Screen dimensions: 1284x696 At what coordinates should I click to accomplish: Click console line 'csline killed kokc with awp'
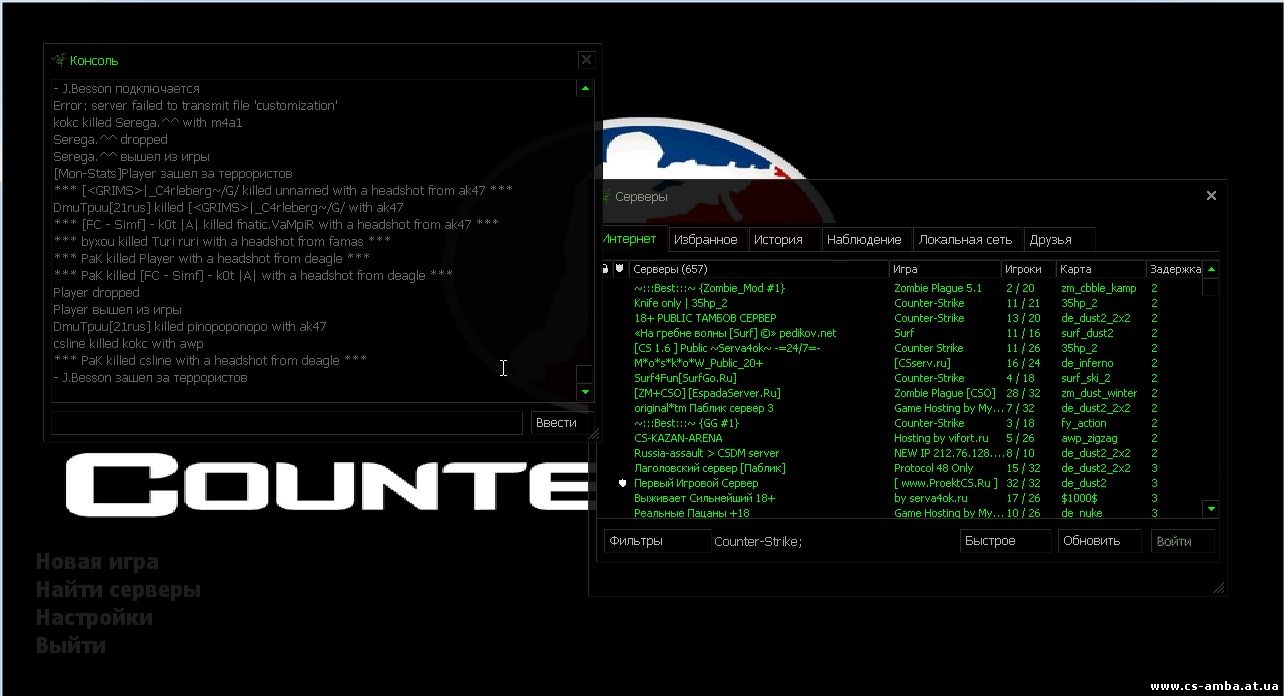tap(128, 343)
